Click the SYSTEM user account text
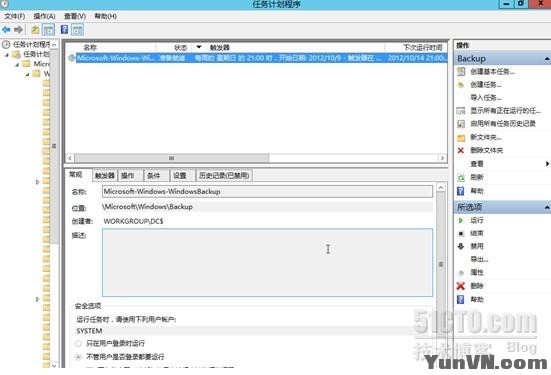Image resolution: width=551 pixels, height=375 pixels. point(89,331)
